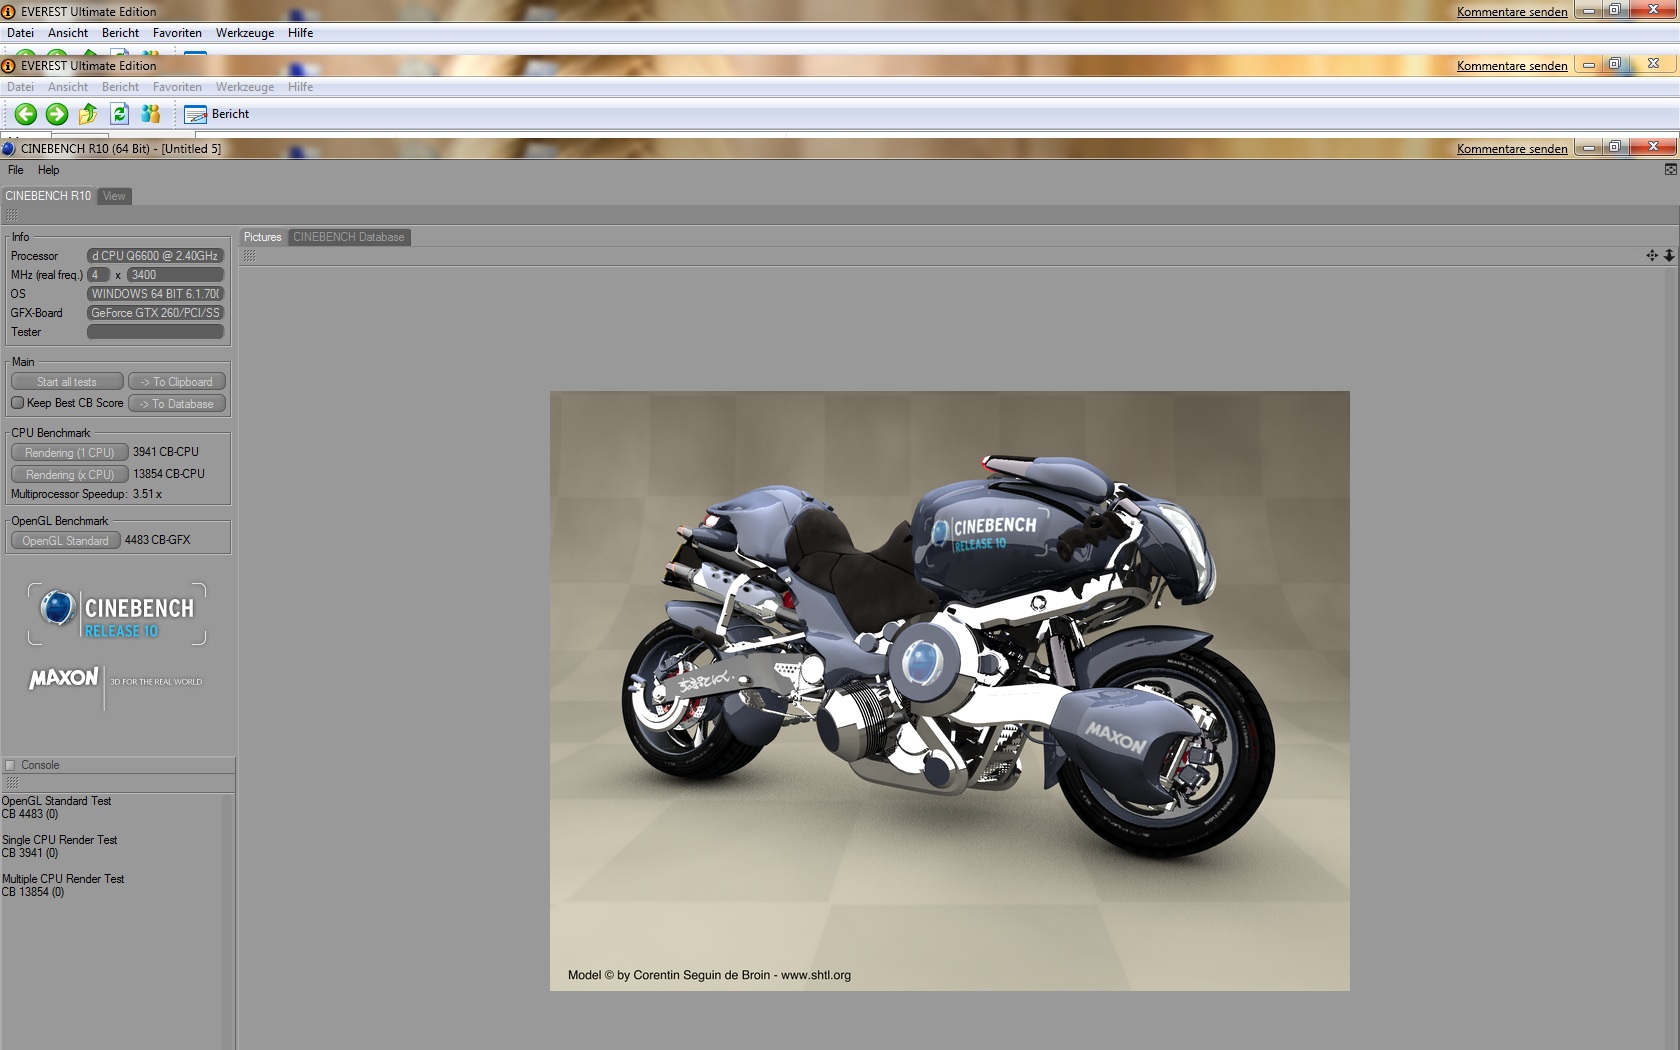Click Multiple CPU Render Test console line
Viewport: 1680px width, 1050px height.
tap(63, 879)
